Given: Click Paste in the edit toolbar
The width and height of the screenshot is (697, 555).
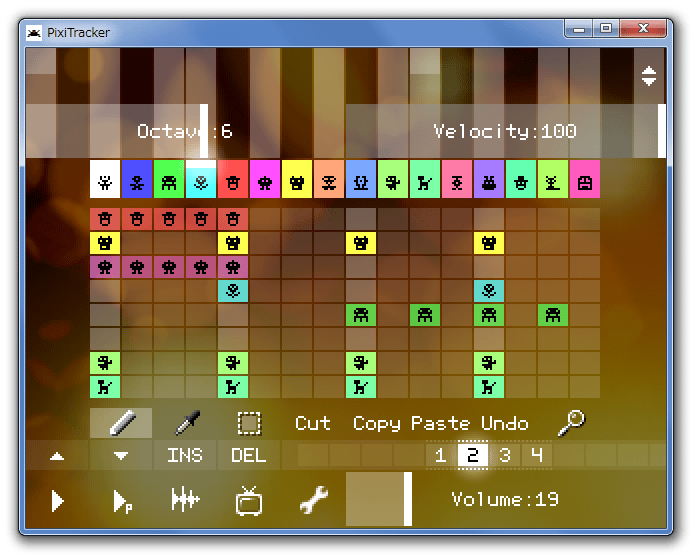Looking at the screenshot, I should [x=441, y=423].
